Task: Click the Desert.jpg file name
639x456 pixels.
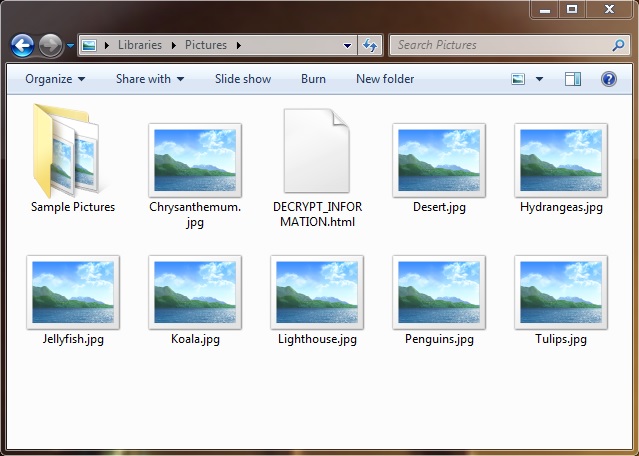Action: click(x=439, y=207)
